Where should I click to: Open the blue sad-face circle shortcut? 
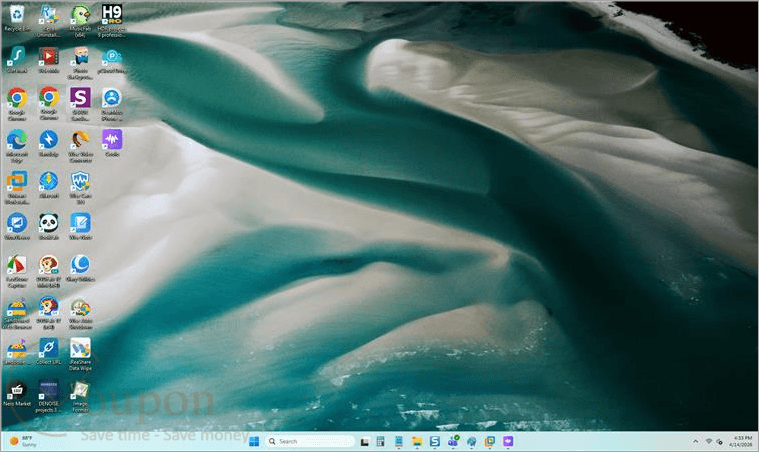(x=112, y=104)
